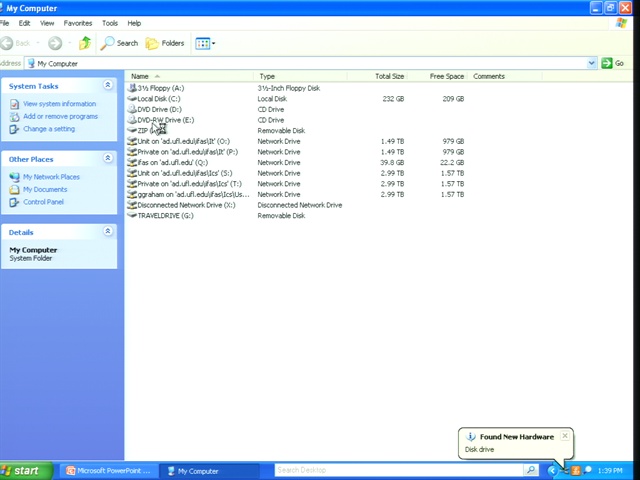The image size is (640, 480).
Task: Open Back button history dropdown arrow
Action: coord(38,43)
